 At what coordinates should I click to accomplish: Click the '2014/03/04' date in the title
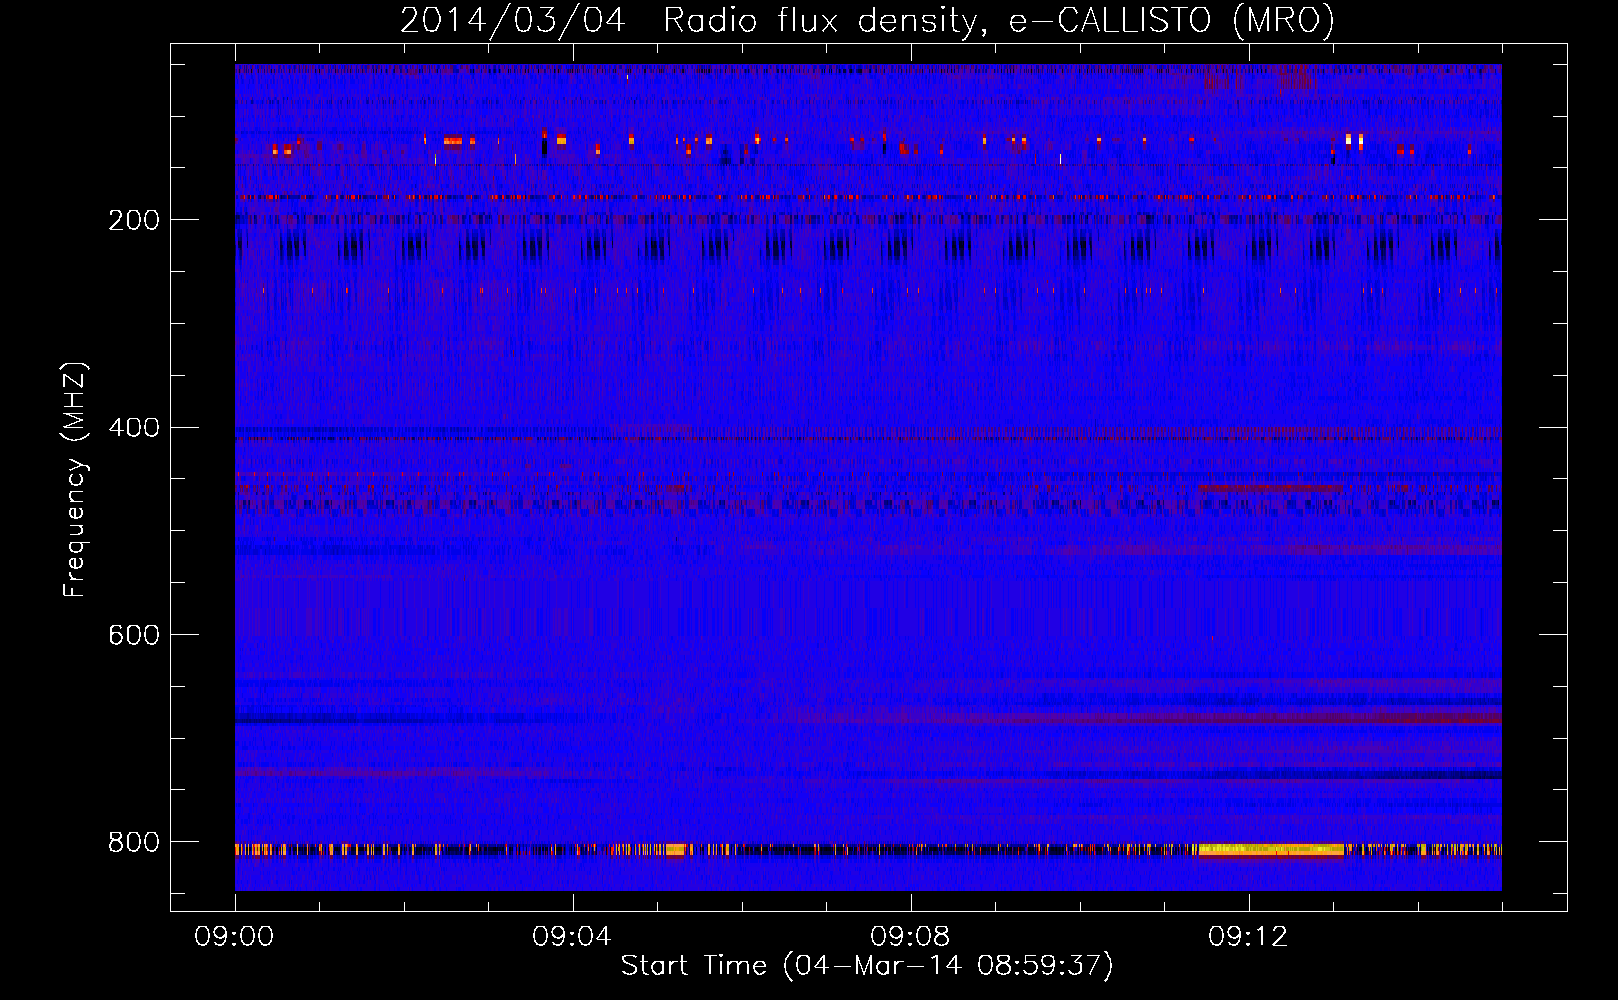513,21
